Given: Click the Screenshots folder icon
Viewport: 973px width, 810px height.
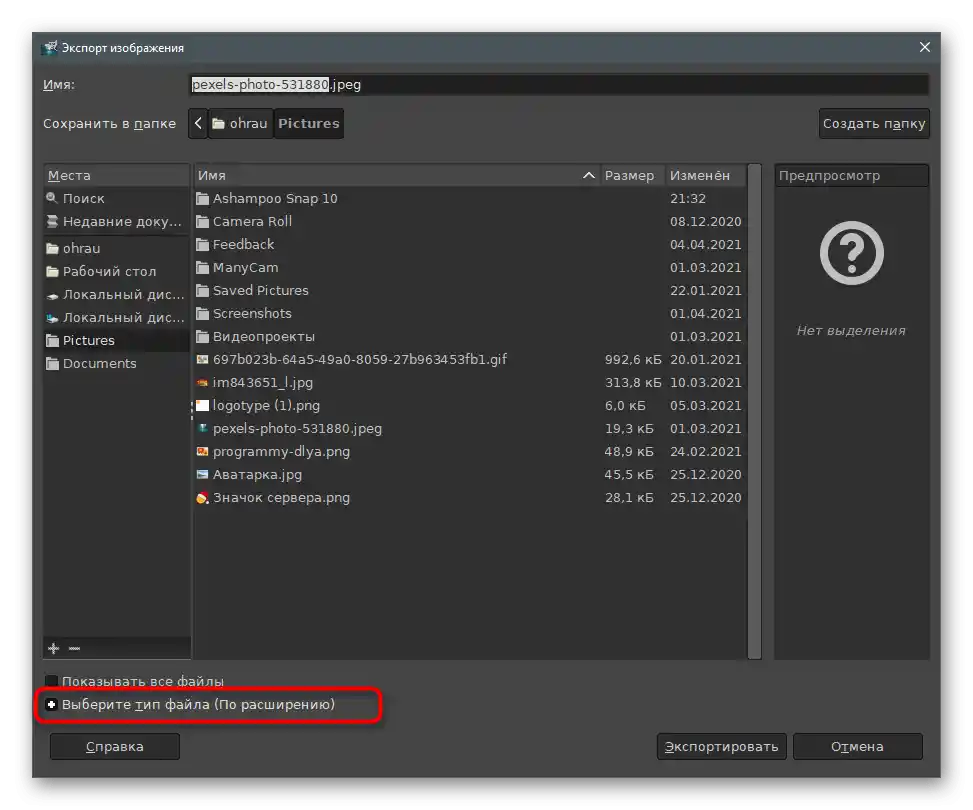Looking at the screenshot, I should (x=202, y=313).
